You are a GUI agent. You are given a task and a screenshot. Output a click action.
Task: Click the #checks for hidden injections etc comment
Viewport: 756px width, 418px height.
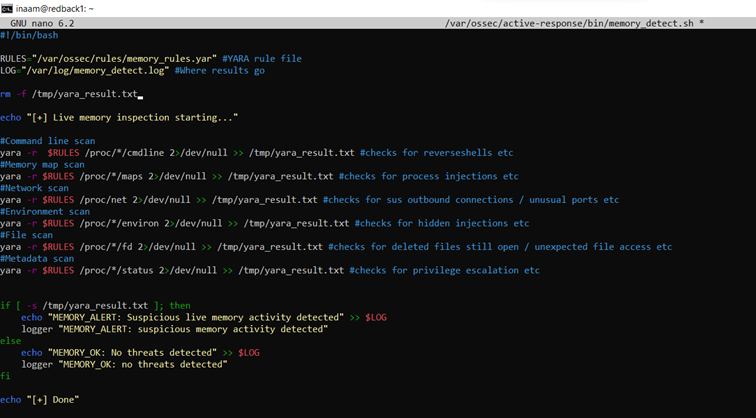(442, 224)
